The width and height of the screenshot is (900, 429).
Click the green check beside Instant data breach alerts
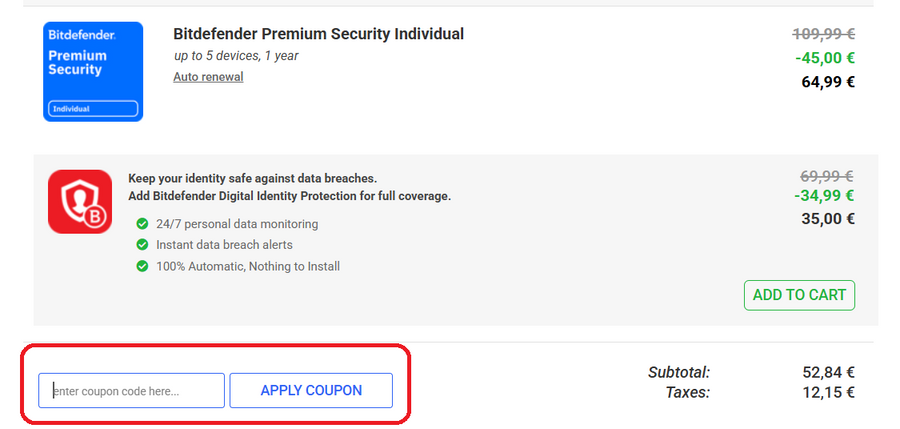click(x=142, y=245)
